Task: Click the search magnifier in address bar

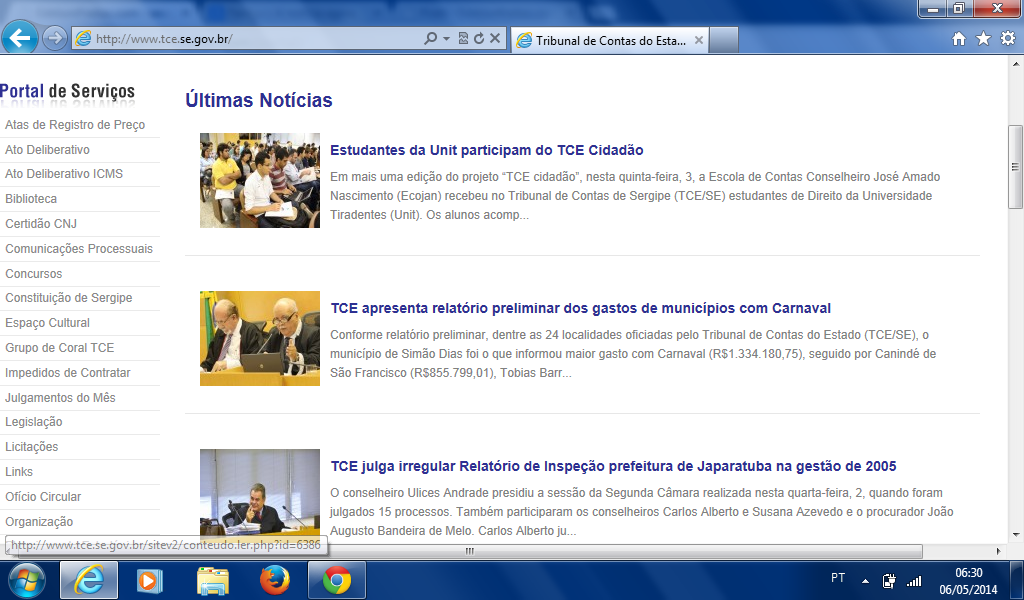Action: [430, 39]
